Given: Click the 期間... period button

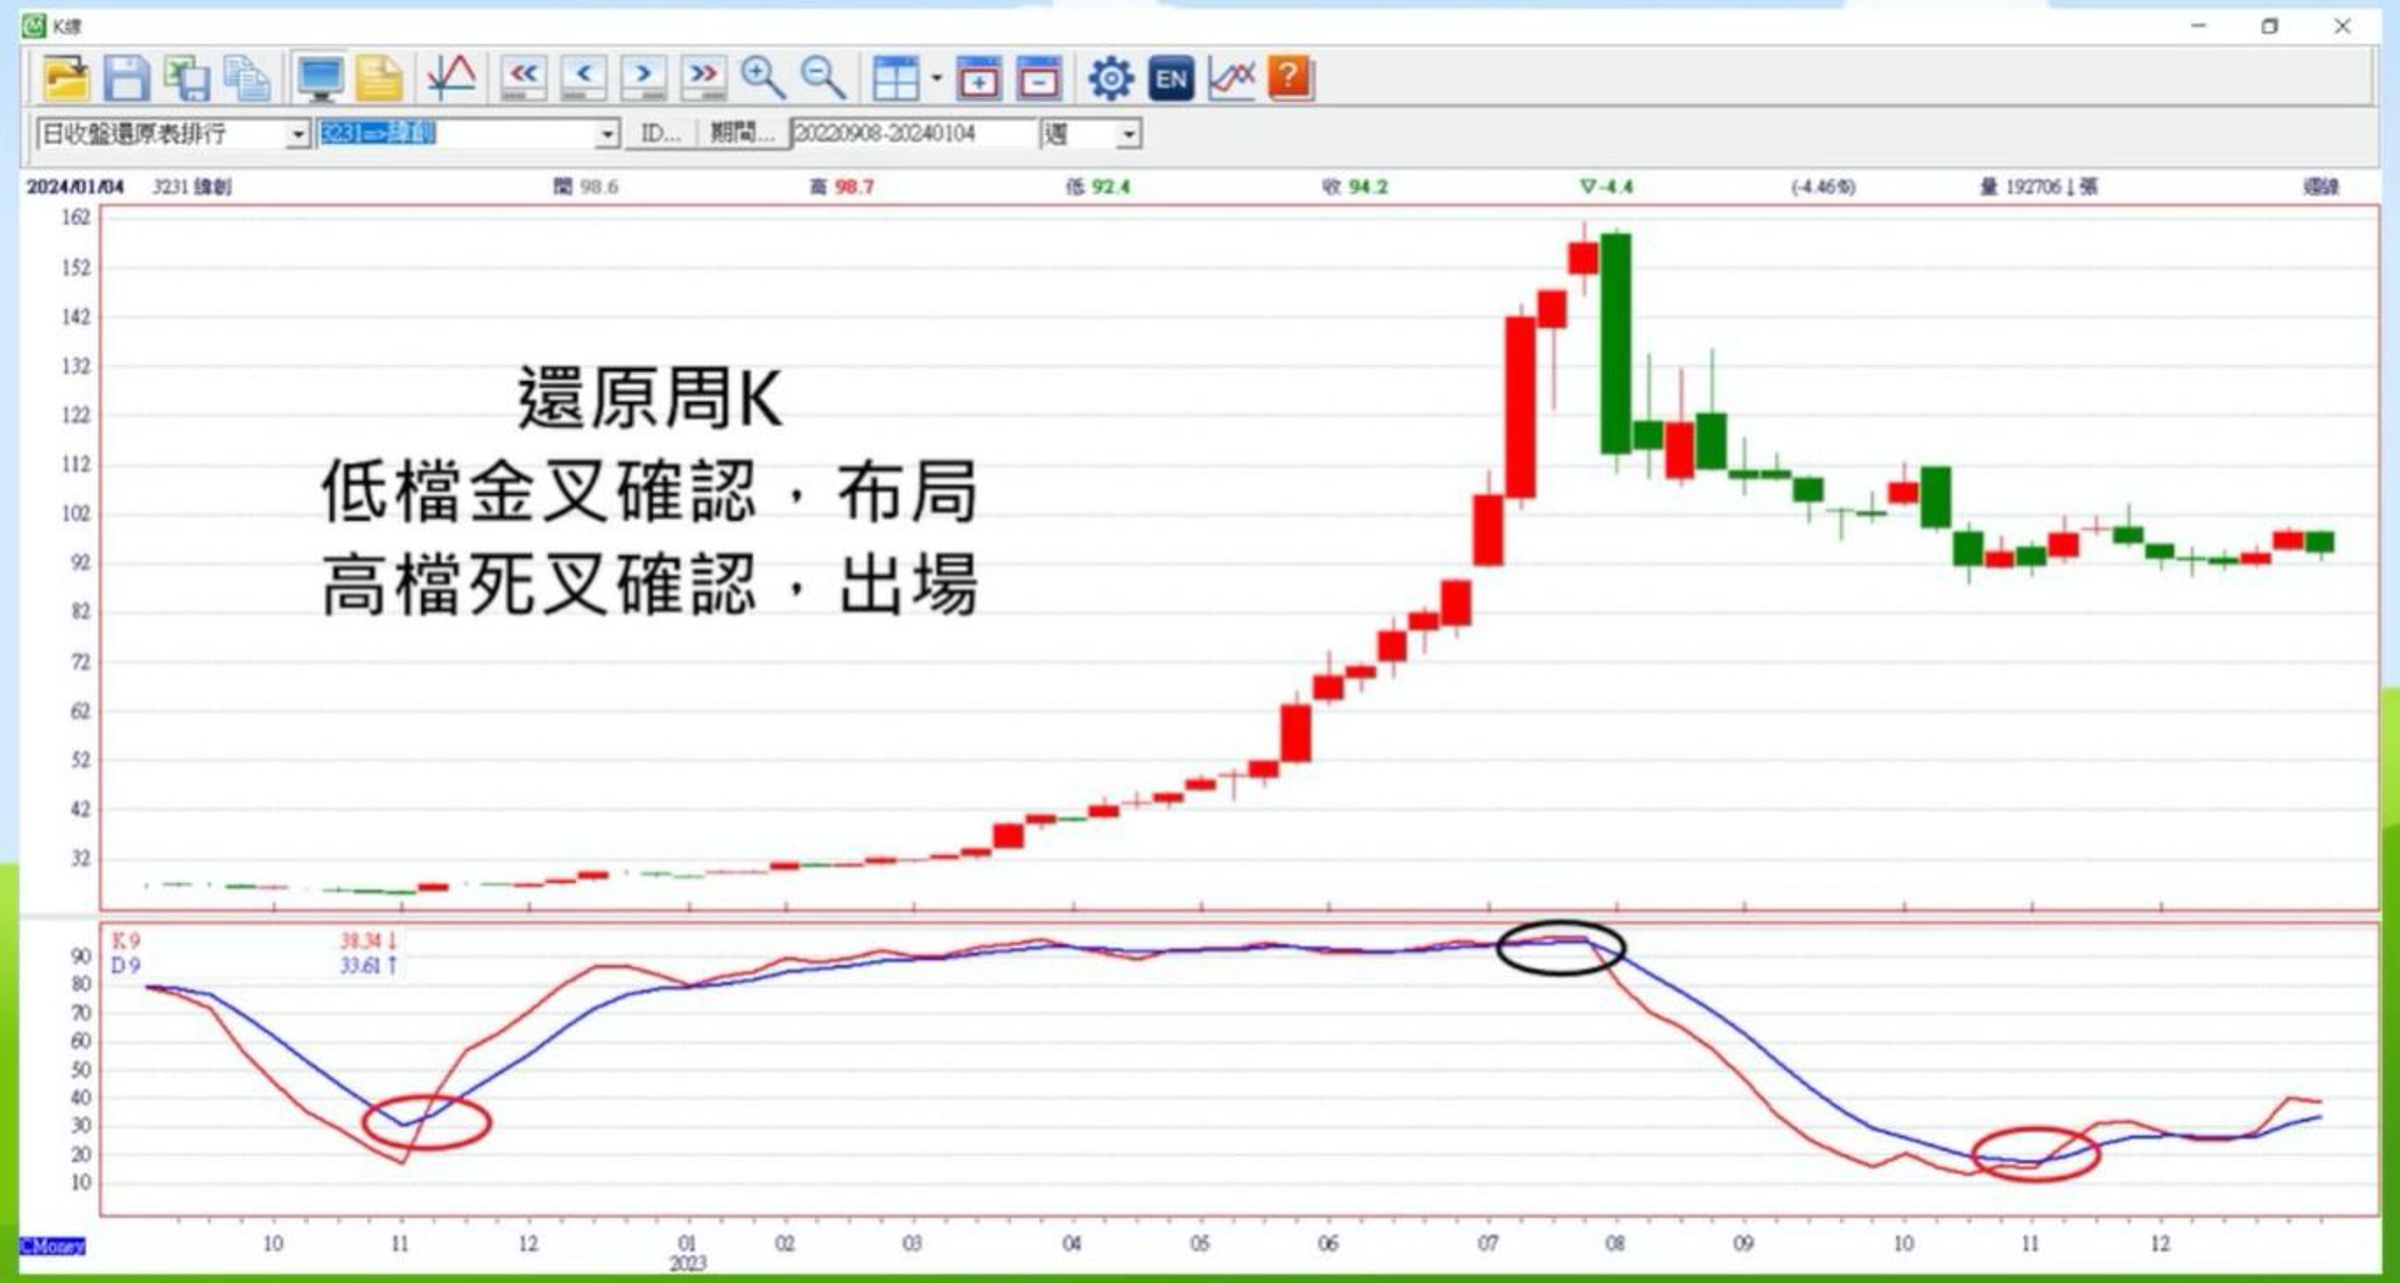Looking at the screenshot, I should coord(742,134).
